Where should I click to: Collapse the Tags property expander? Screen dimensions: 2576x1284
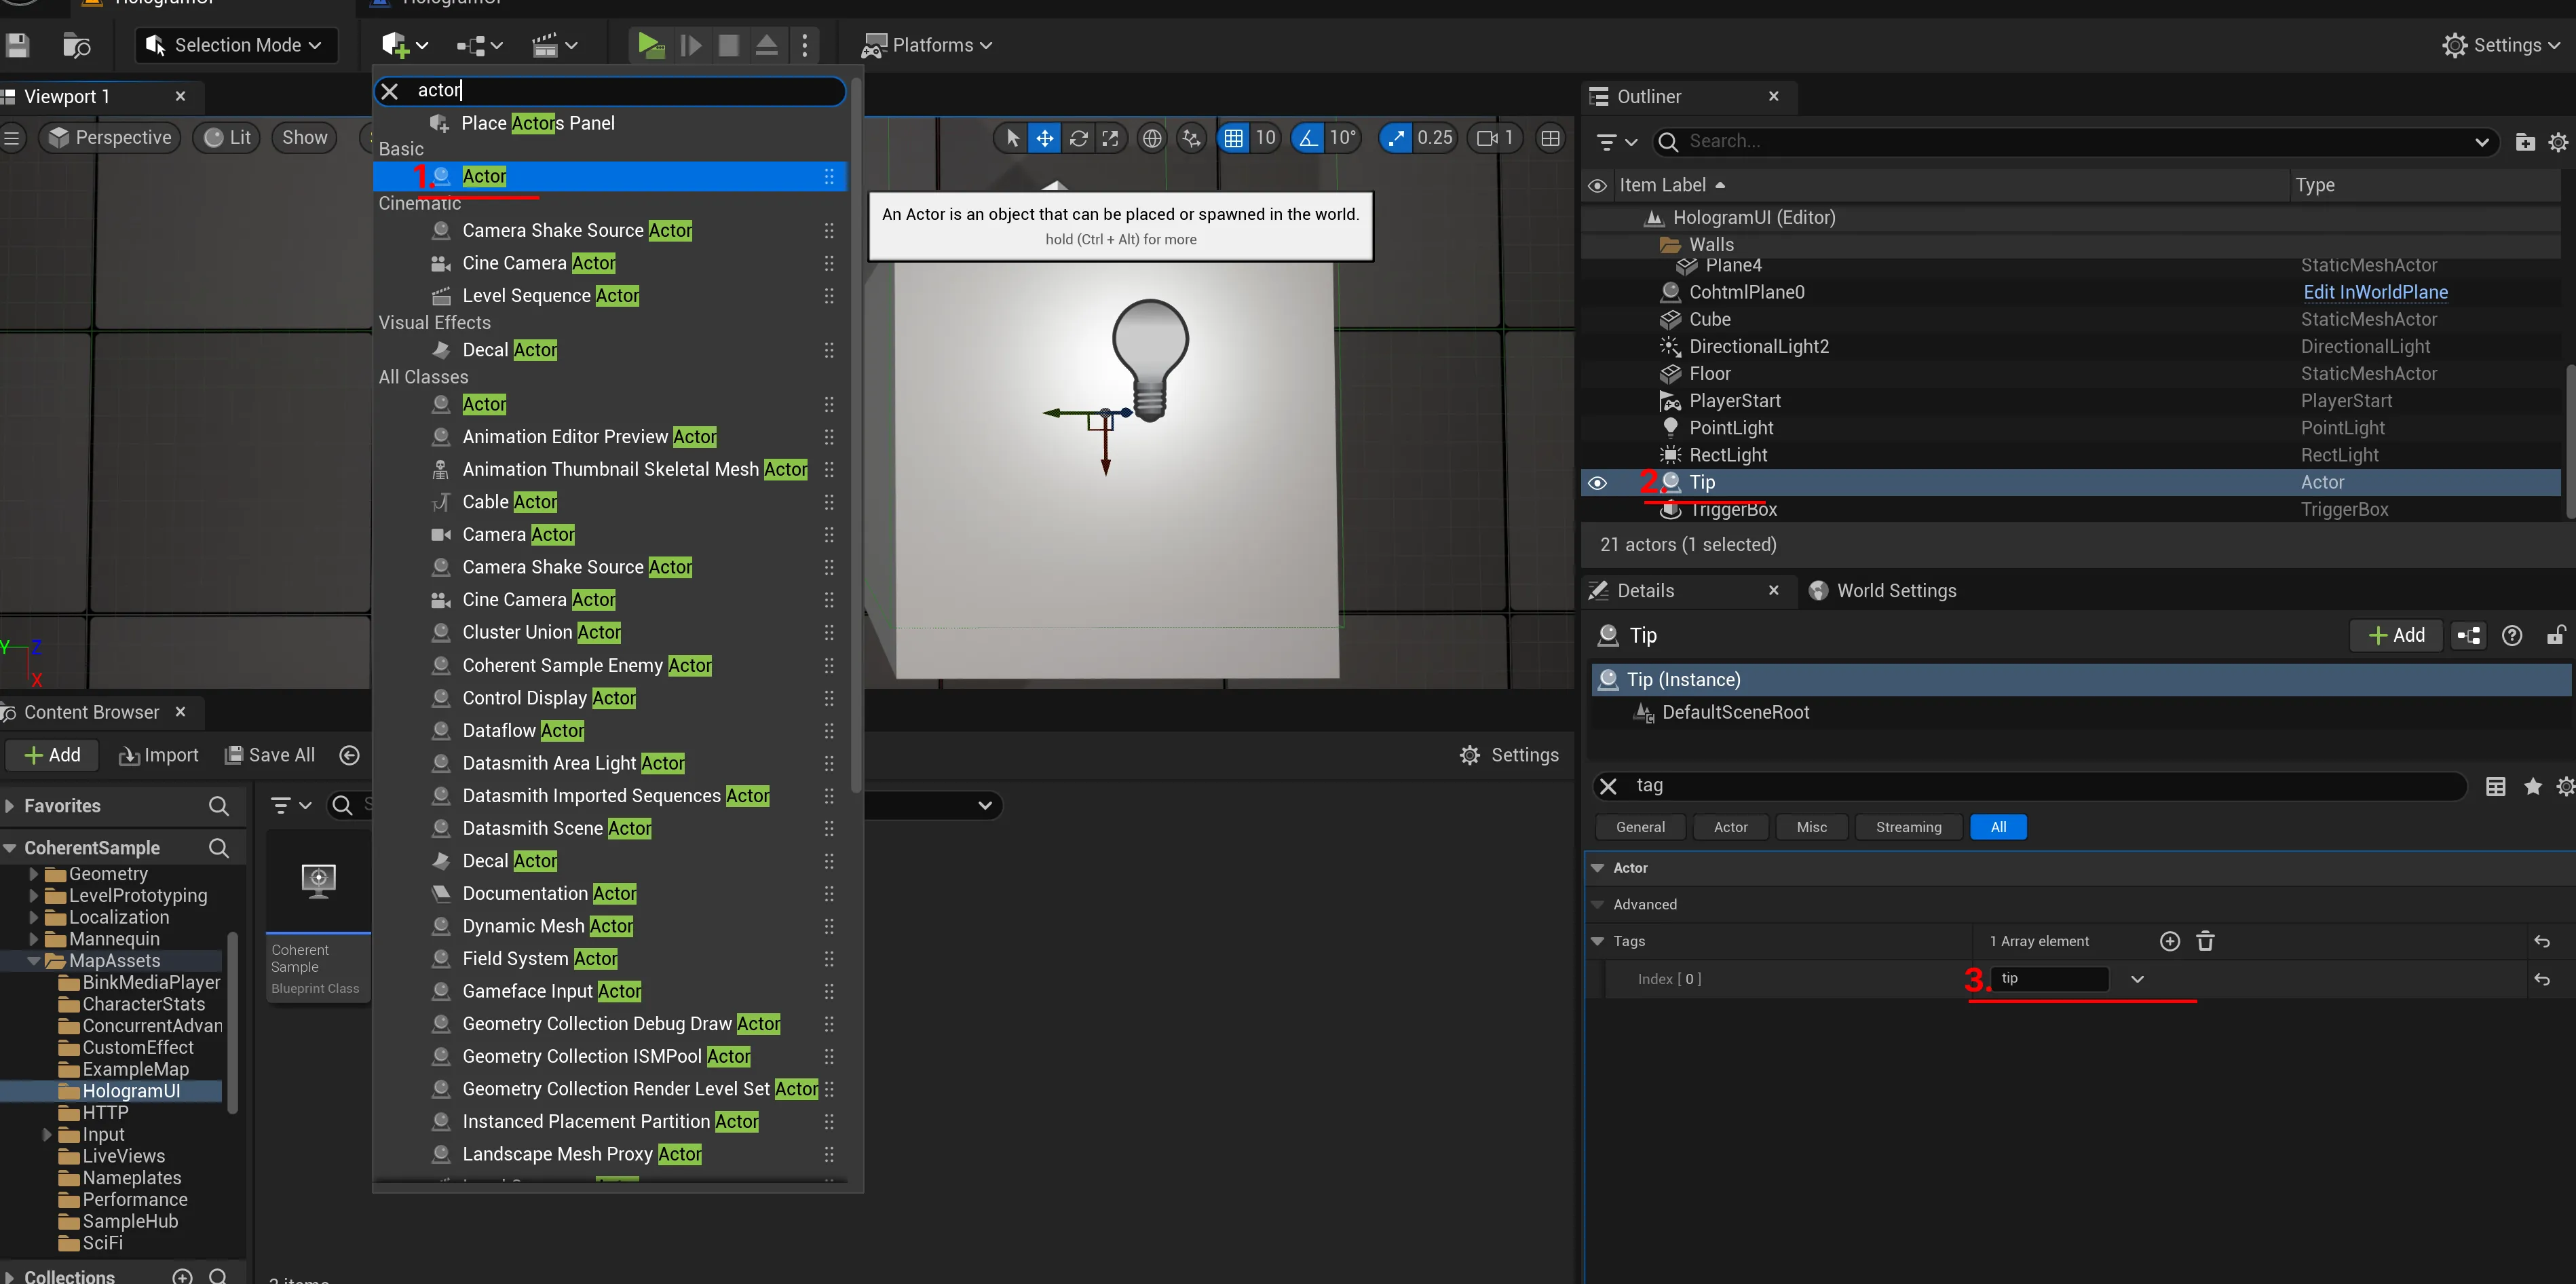pyautogui.click(x=1597, y=941)
